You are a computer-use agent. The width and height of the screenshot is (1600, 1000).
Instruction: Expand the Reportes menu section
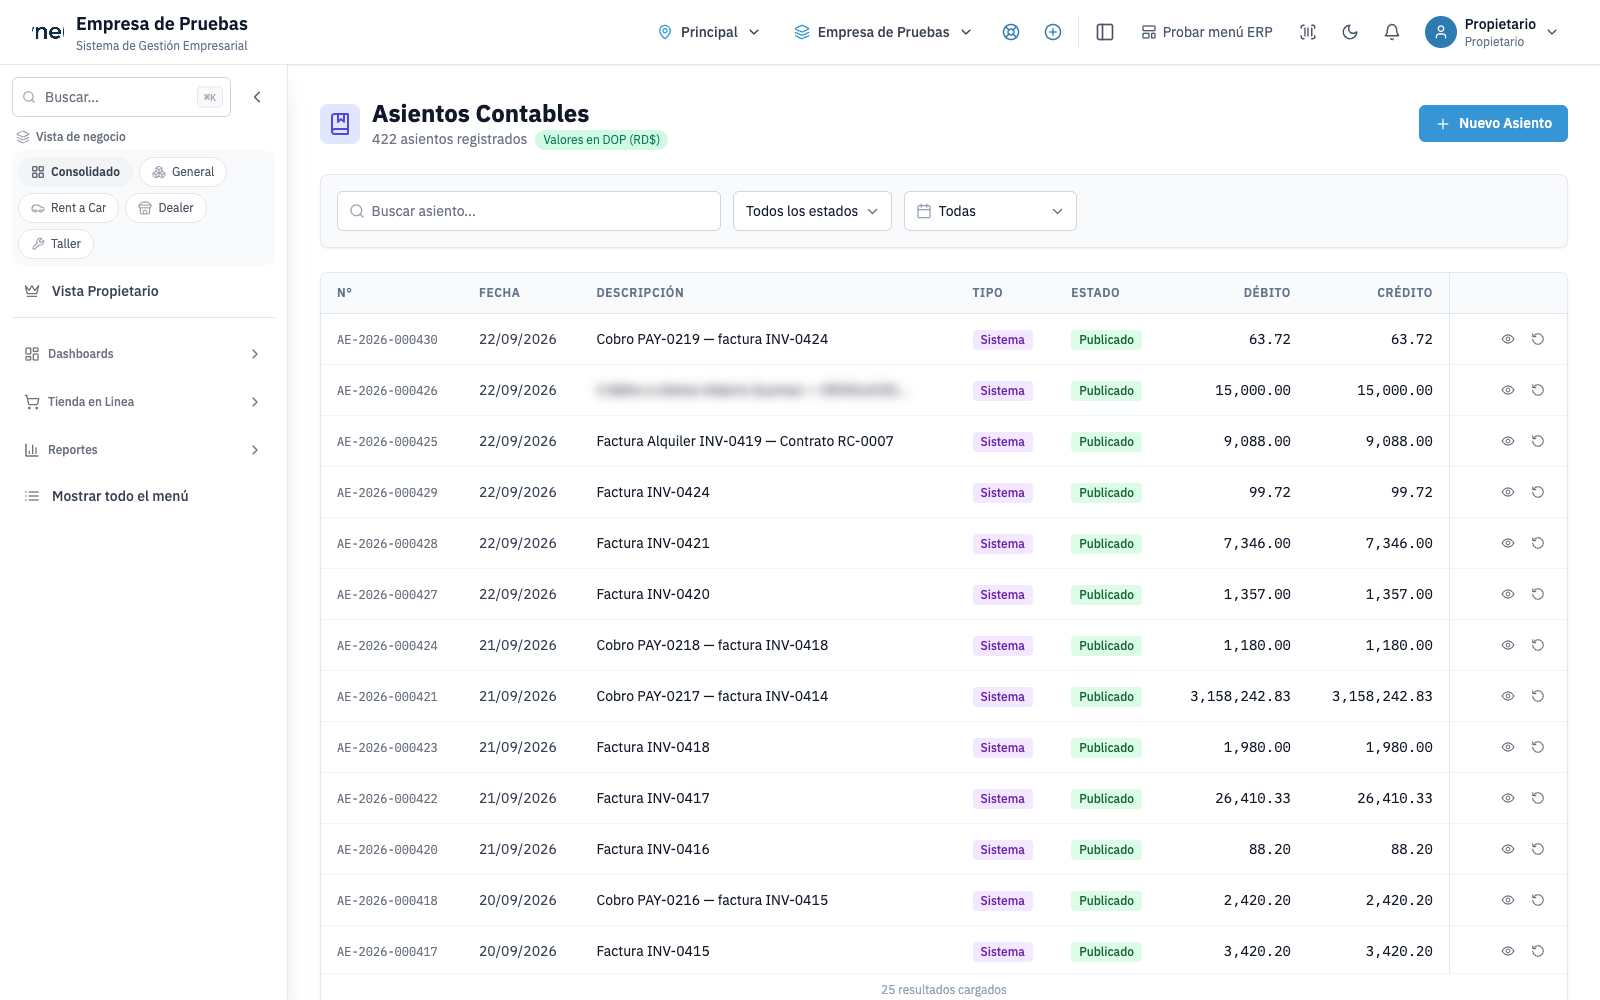click(x=143, y=450)
